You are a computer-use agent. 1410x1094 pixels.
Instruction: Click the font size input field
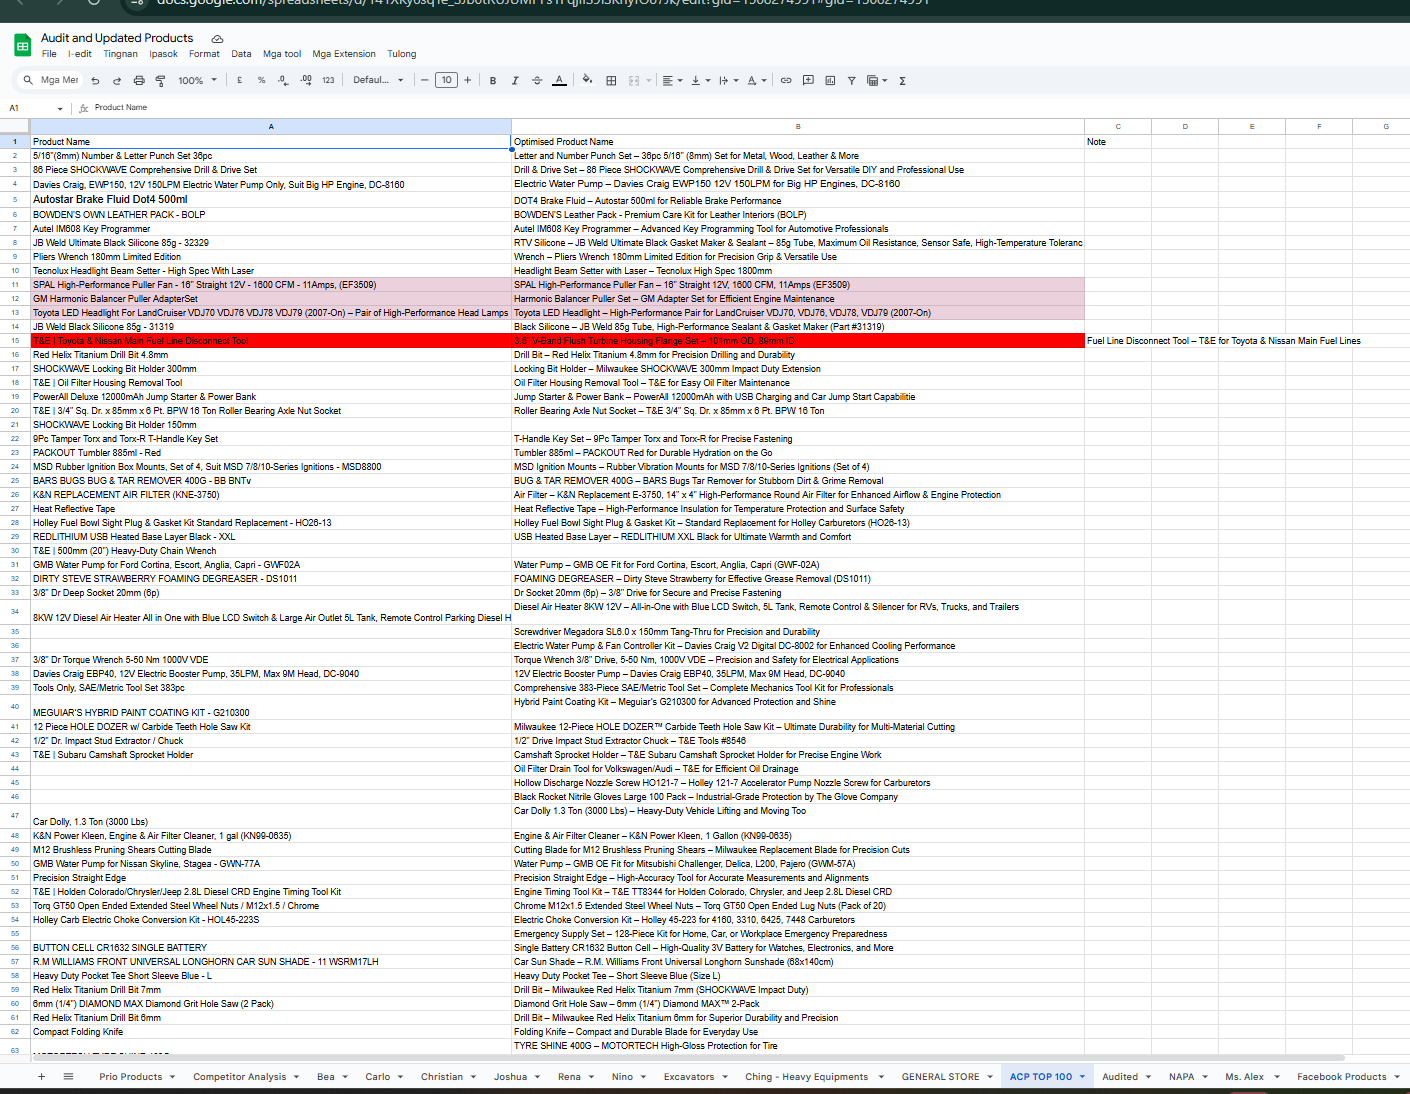point(446,80)
